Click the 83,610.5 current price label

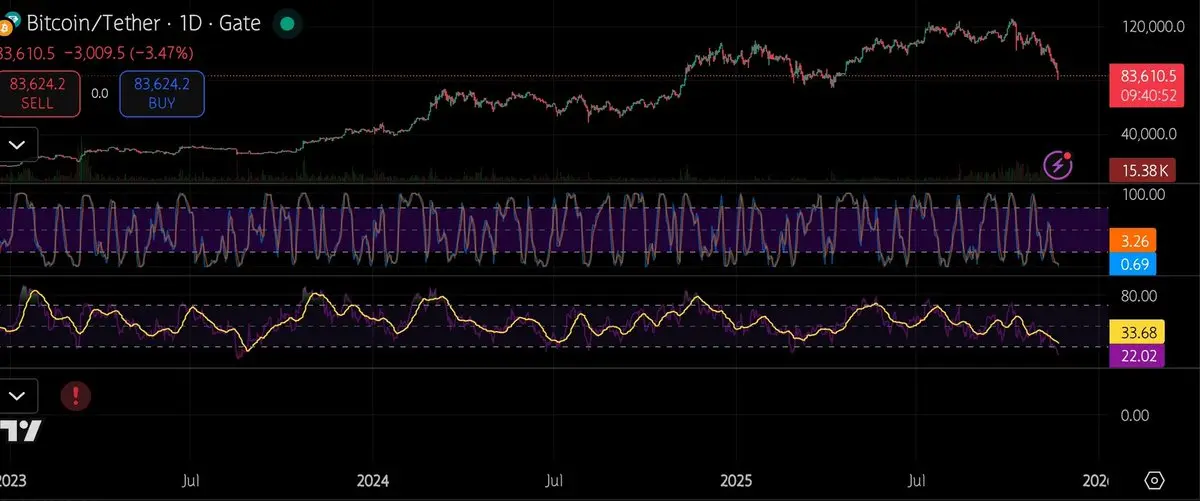coord(1146,75)
